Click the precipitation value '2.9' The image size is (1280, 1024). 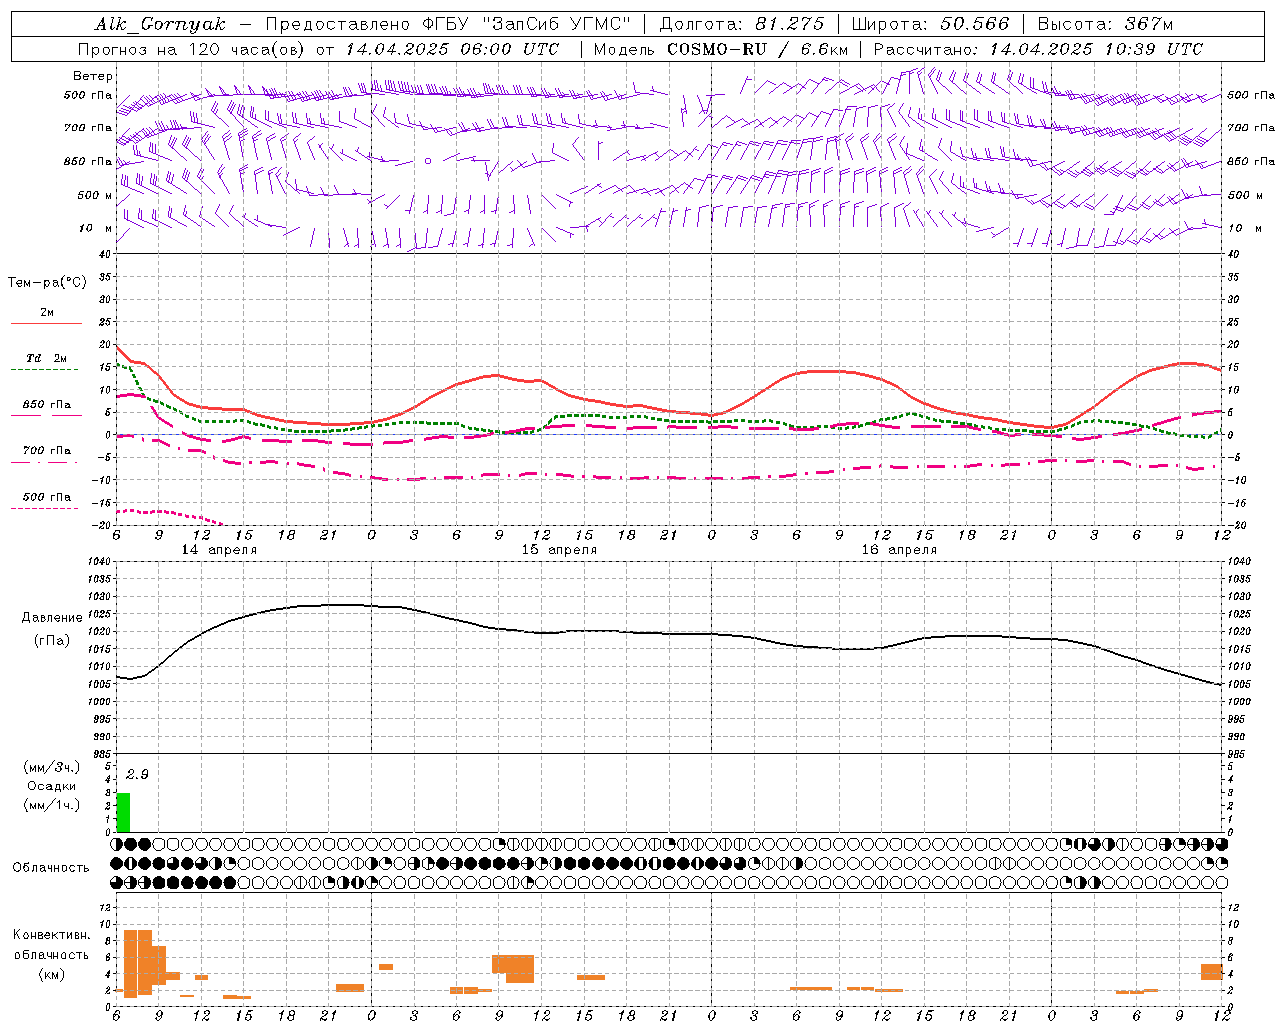pyautogui.click(x=137, y=775)
